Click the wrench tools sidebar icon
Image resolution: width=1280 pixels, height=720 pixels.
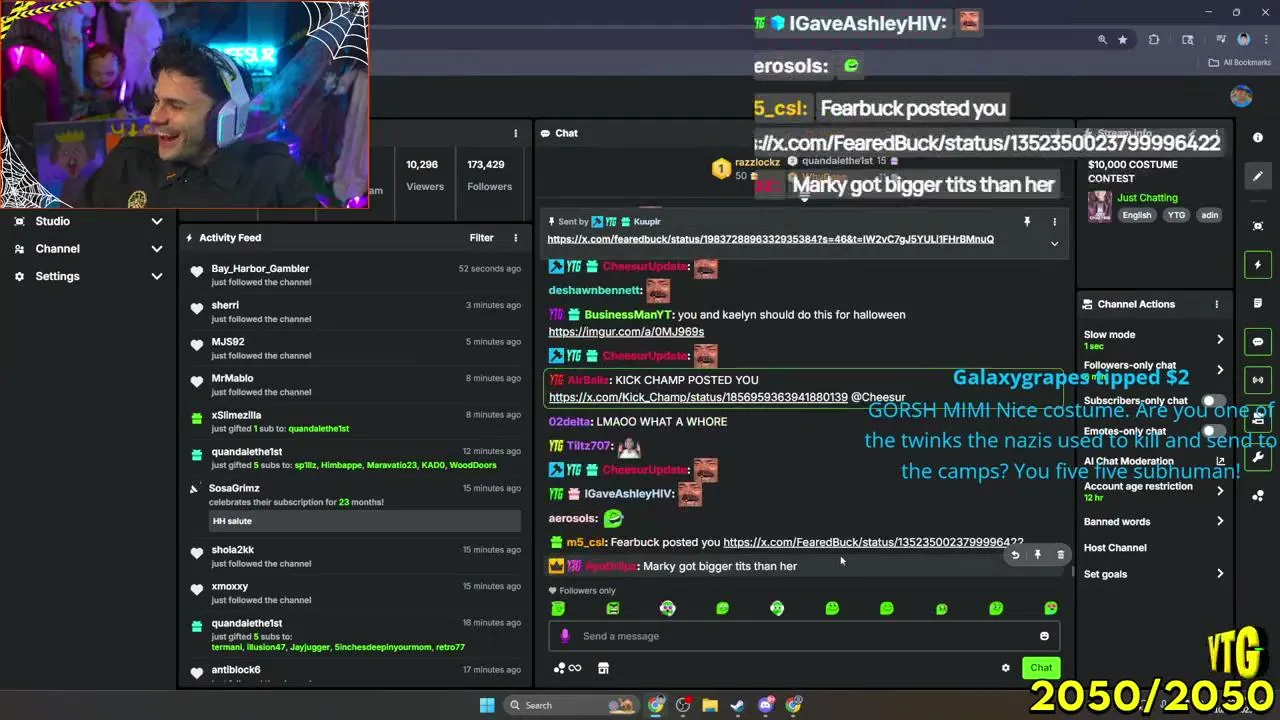[1258, 457]
